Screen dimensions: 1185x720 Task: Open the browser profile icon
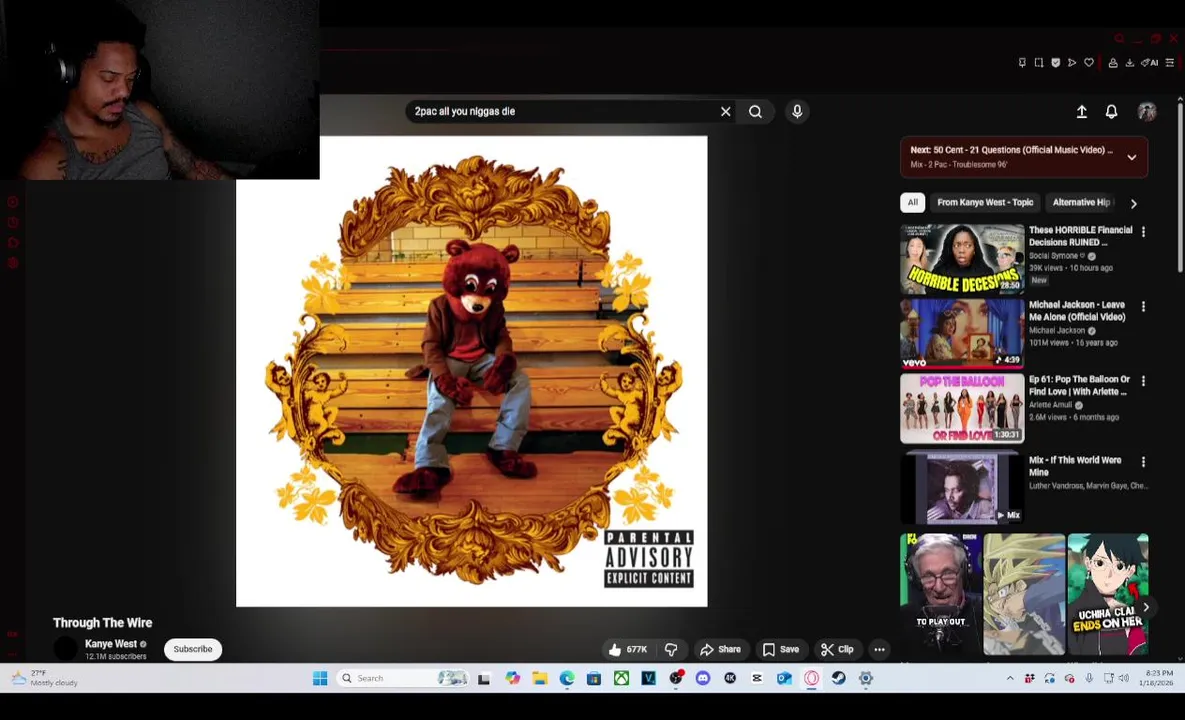(1112, 63)
